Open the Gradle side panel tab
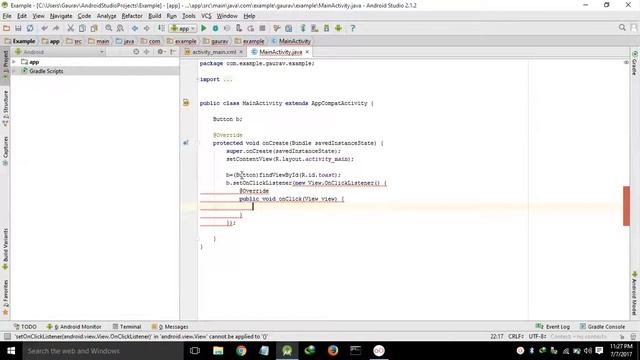The height and width of the screenshot is (360, 640). click(634, 63)
